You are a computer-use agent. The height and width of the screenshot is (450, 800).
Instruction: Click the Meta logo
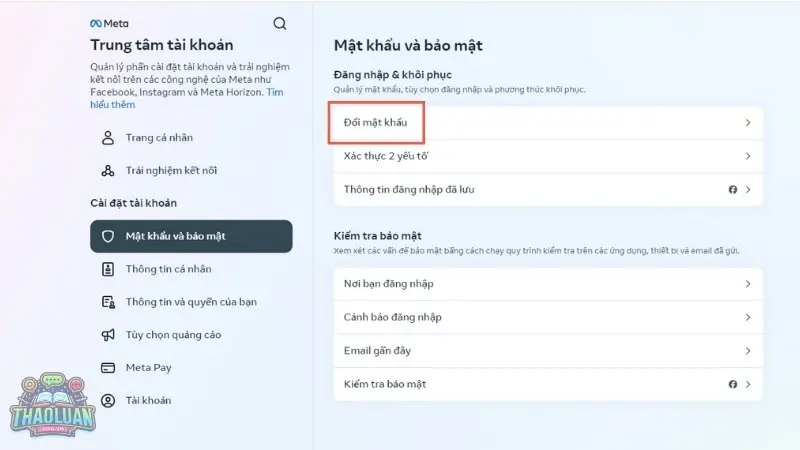tap(109, 23)
